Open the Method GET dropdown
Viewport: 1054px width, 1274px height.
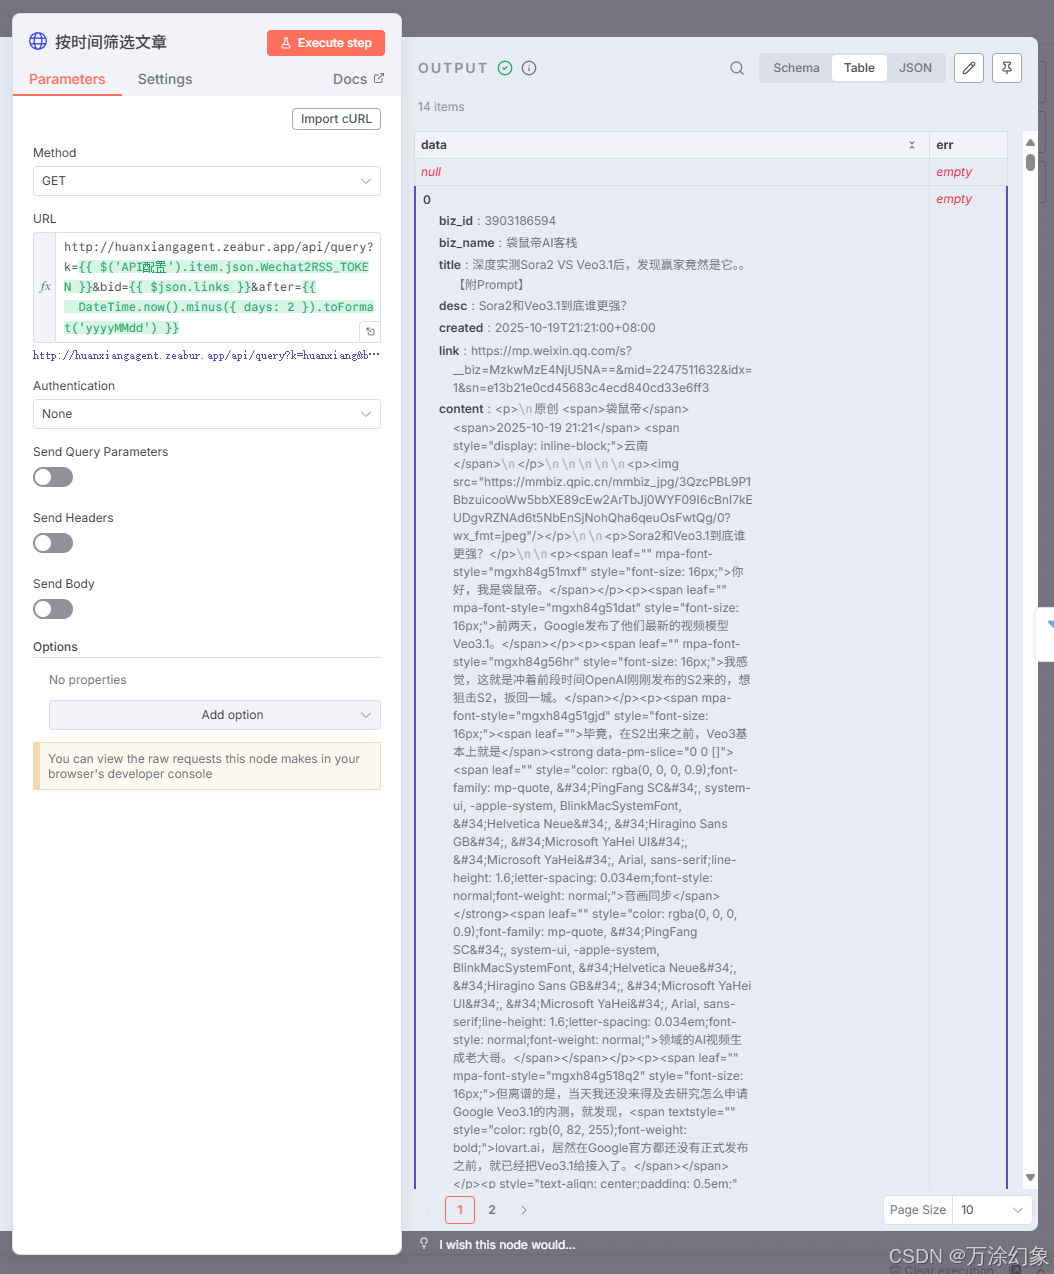coord(207,181)
